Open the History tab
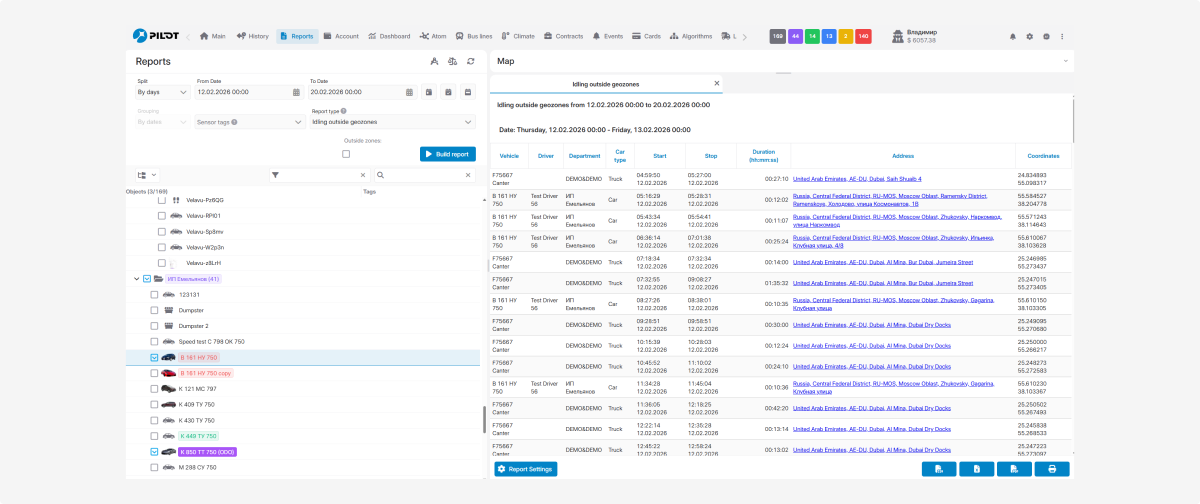 point(250,36)
